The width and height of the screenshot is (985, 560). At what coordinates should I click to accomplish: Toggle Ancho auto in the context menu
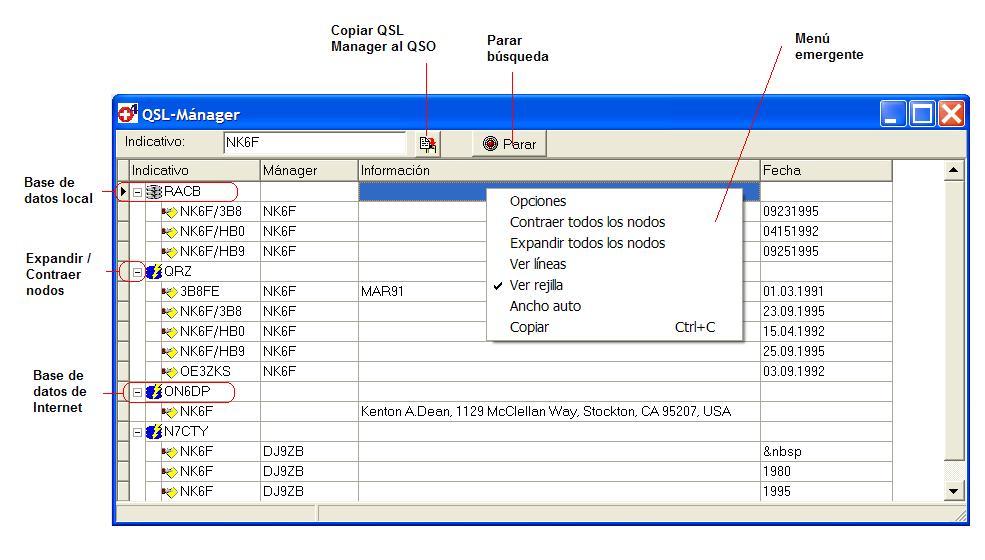tap(545, 306)
